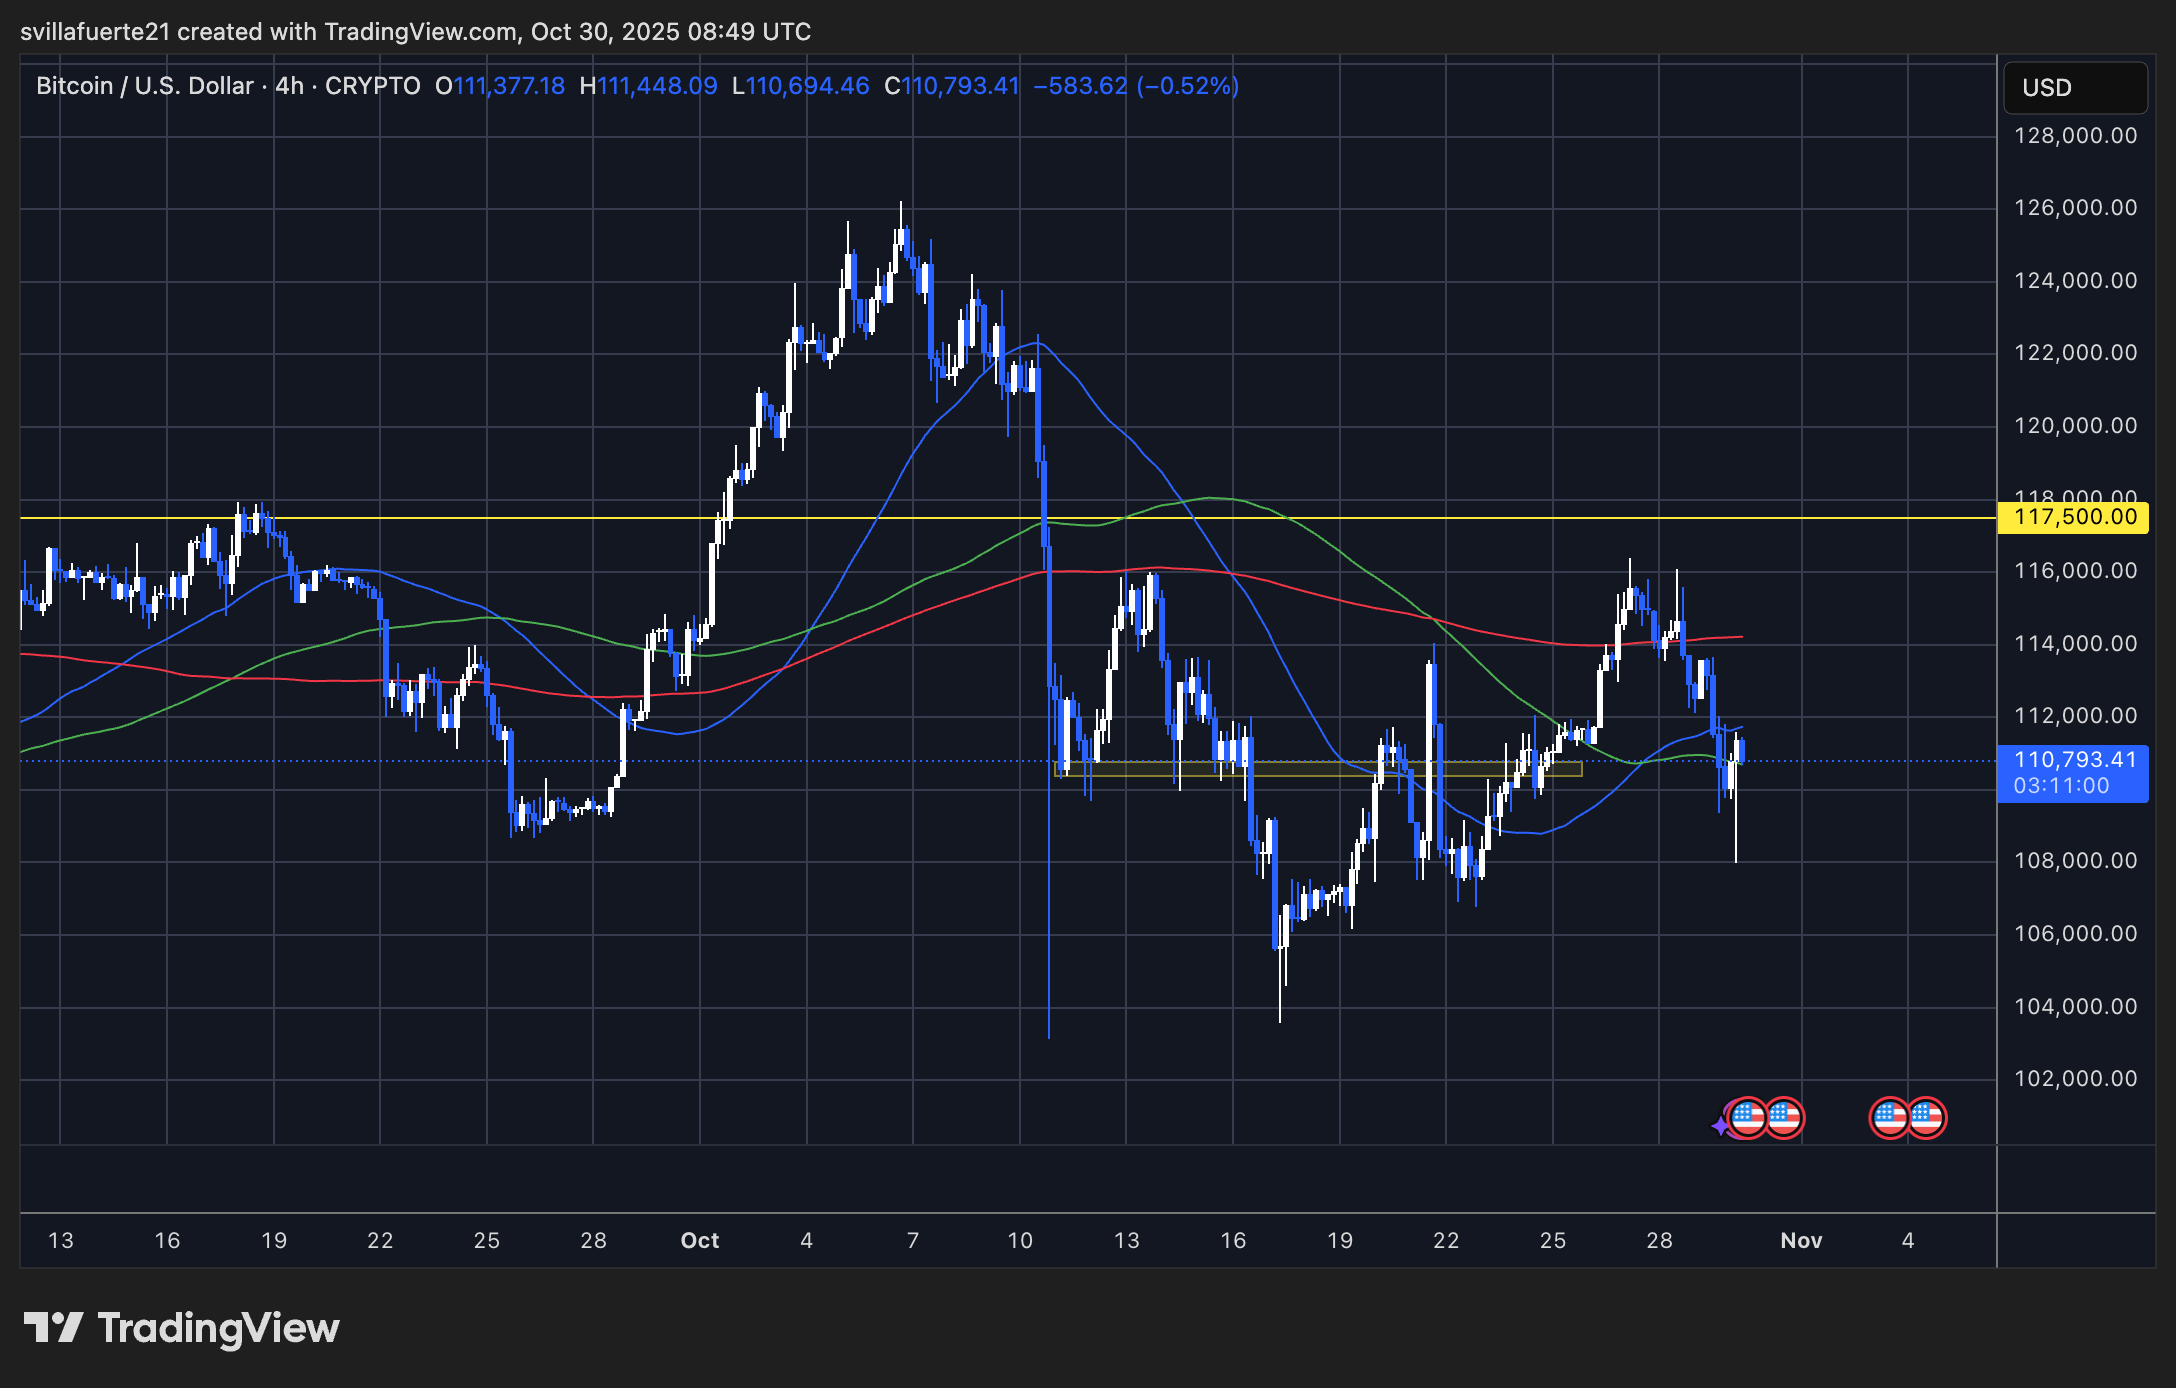Click the third US flag economic event
Image resolution: width=2176 pixels, height=1388 pixels.
[x=1889, y=1117]
